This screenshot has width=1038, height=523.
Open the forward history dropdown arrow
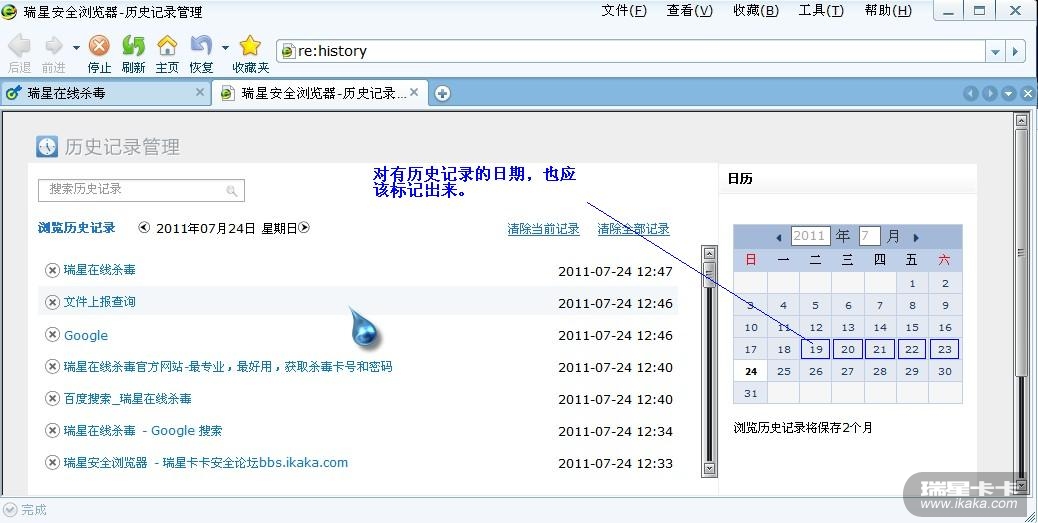pos(76,48)
